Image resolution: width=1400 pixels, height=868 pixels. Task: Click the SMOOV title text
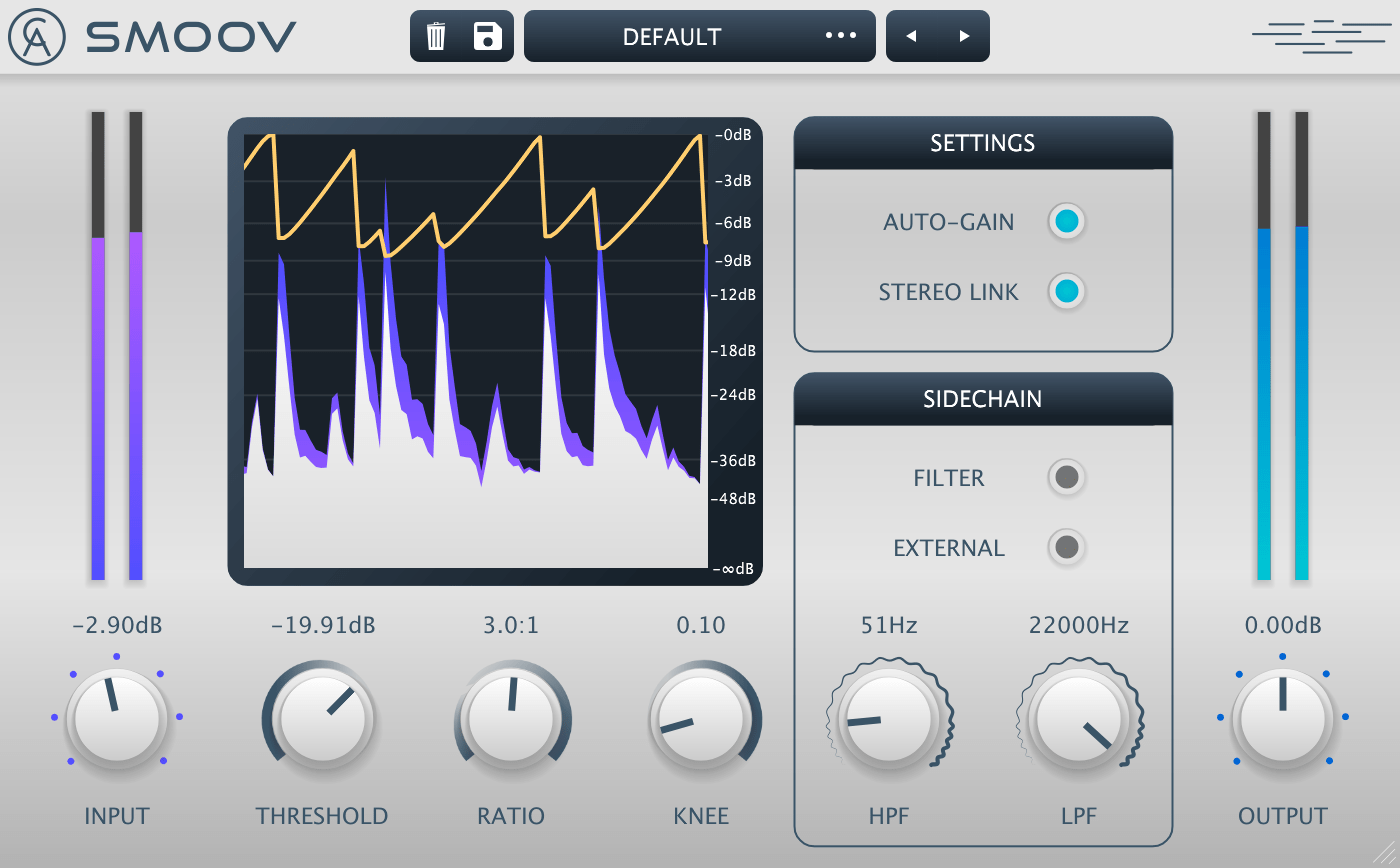pos(189,36)
